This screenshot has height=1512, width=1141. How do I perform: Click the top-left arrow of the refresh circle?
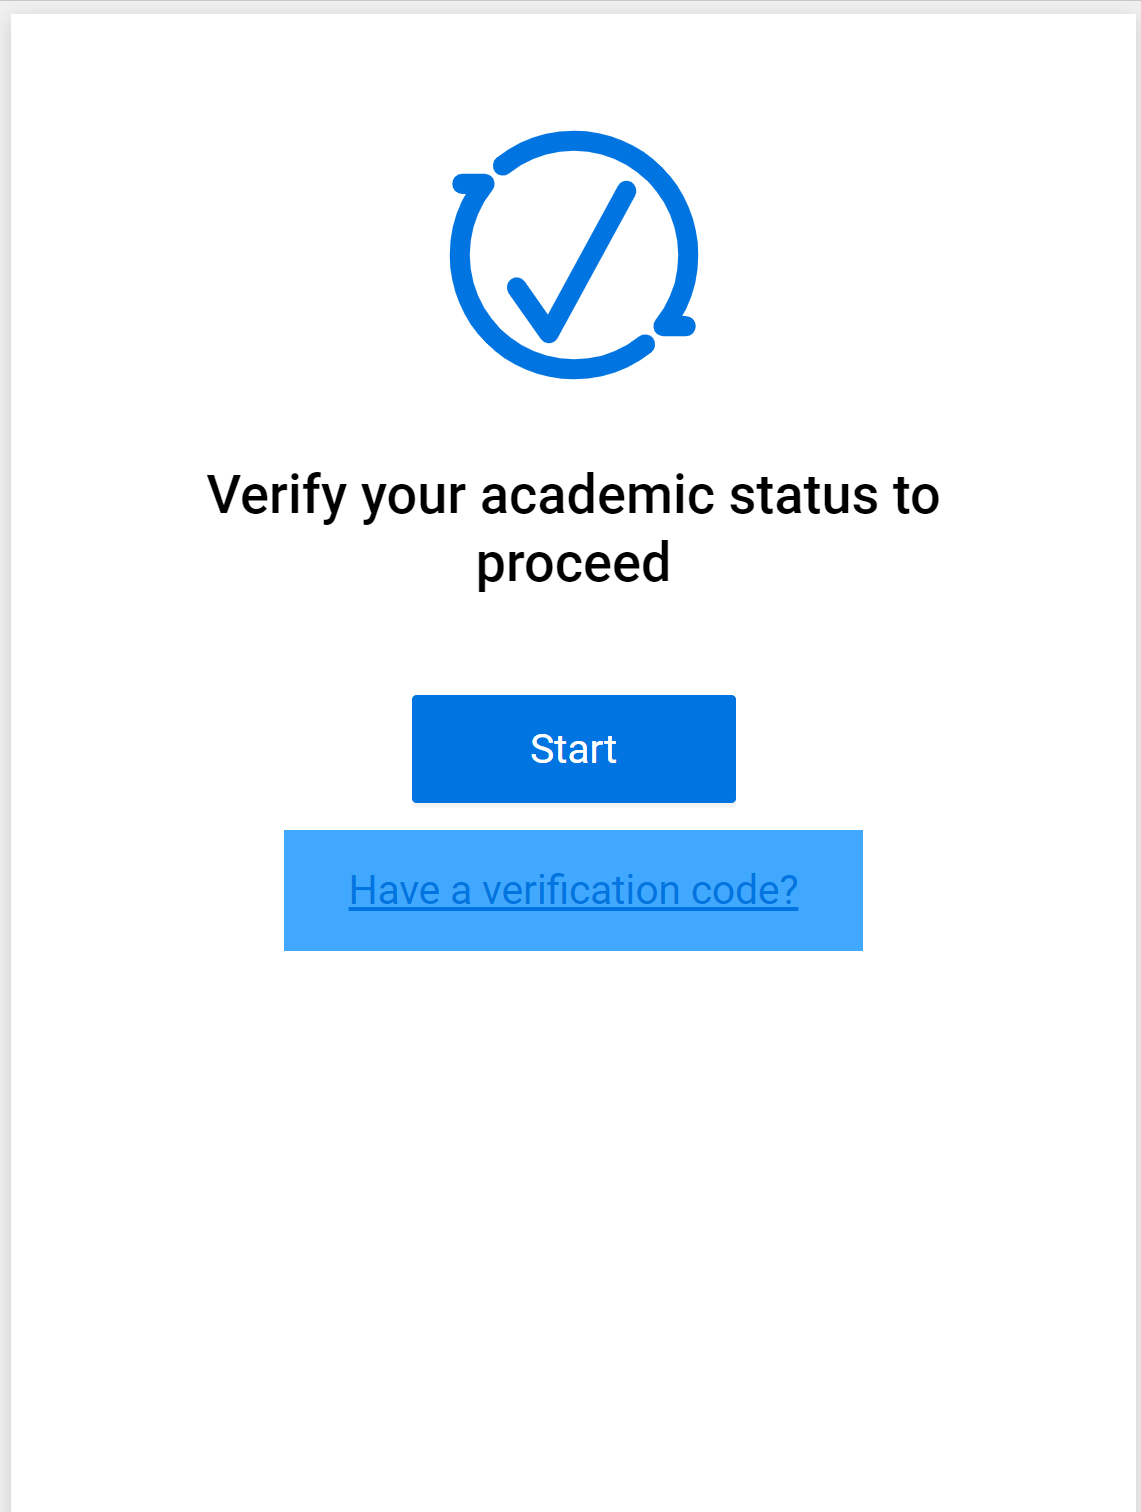coord(473,184)
